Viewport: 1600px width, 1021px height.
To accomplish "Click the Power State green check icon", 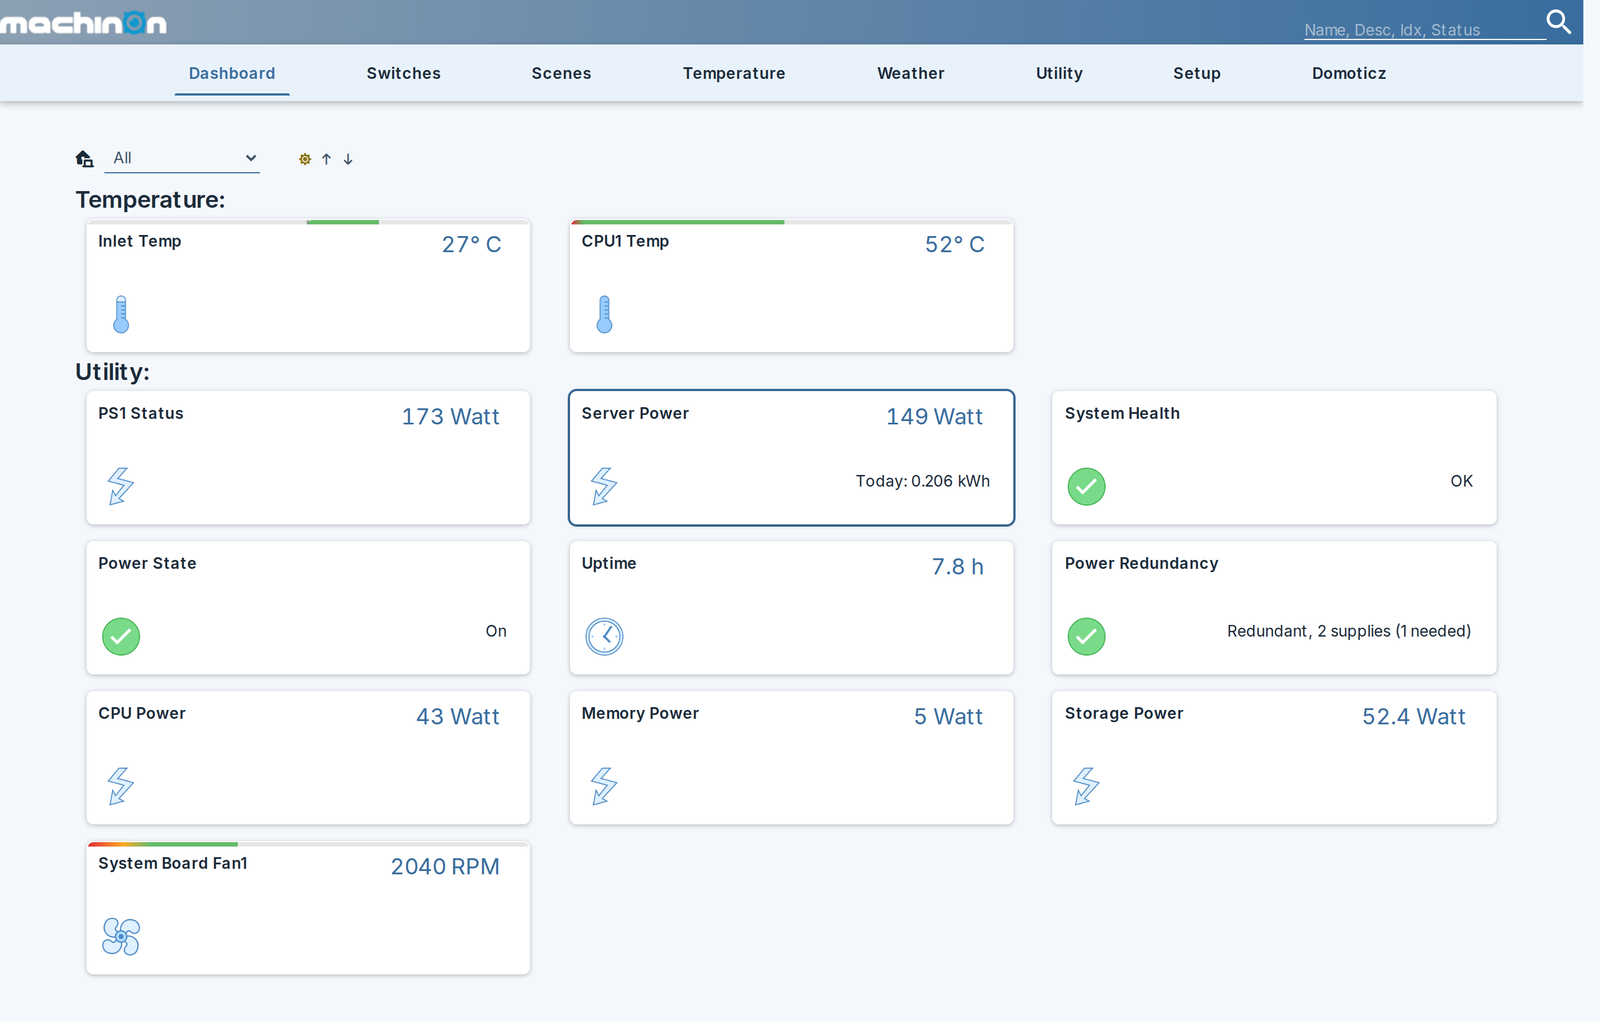I will pos(121,636).
